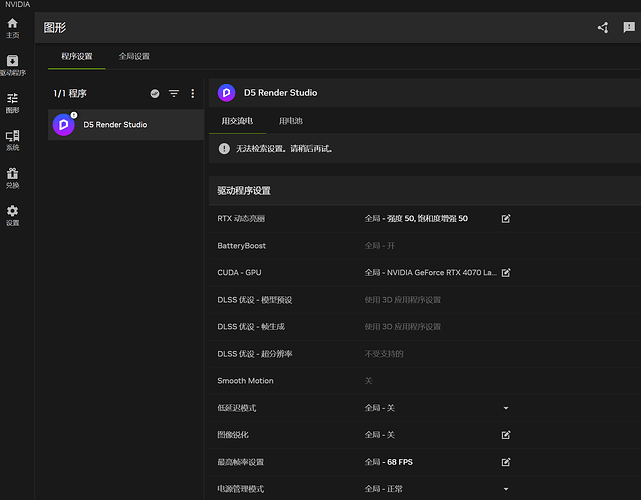This screenshot has height=500, width=641.
Task: Edit the 图像锐化 setting
Action: tap(506, 435)
